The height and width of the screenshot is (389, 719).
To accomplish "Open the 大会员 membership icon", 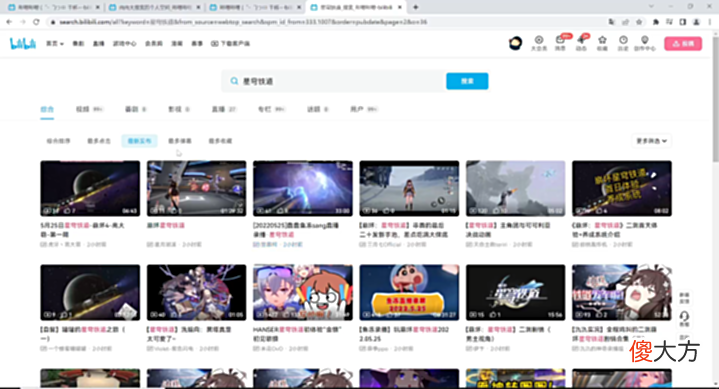I will click(x=539, y=43).
